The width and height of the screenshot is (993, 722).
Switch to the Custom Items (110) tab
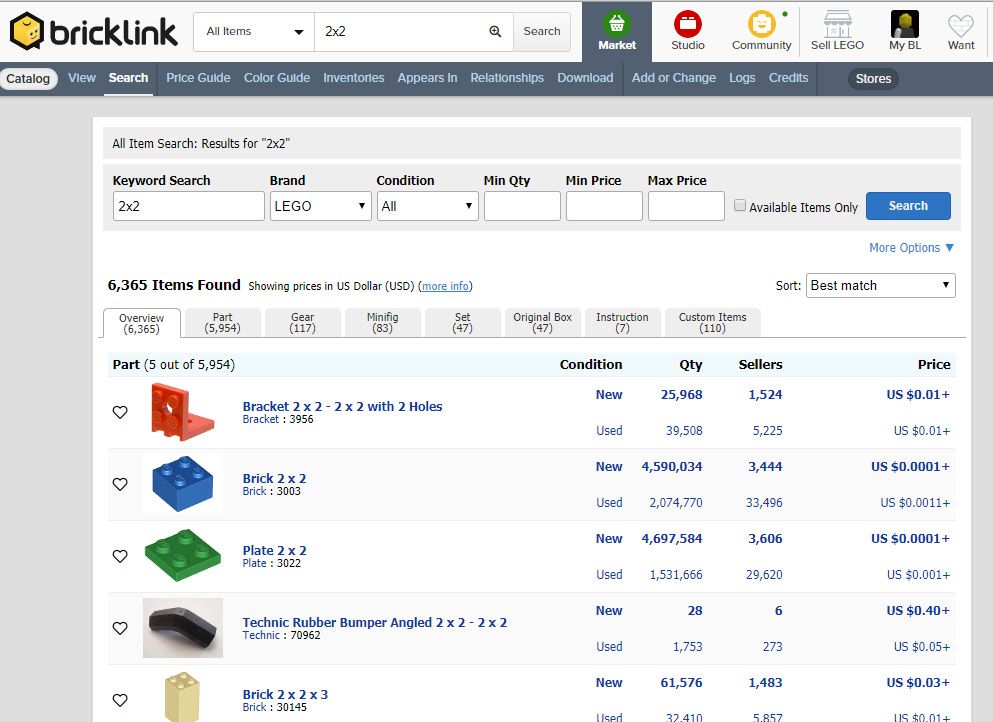(712, 322)
